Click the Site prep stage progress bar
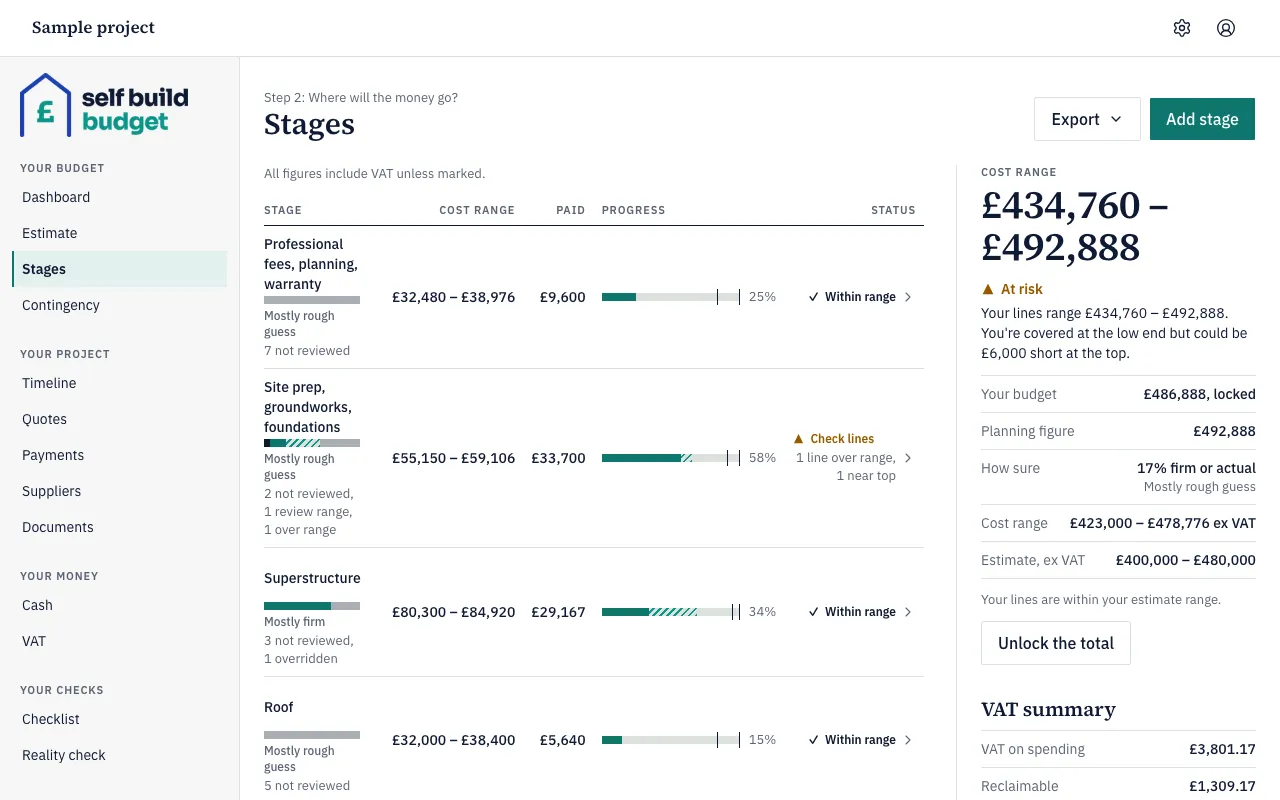The height and width of the screenshot is (800, 1280). [x=671, y=458]
